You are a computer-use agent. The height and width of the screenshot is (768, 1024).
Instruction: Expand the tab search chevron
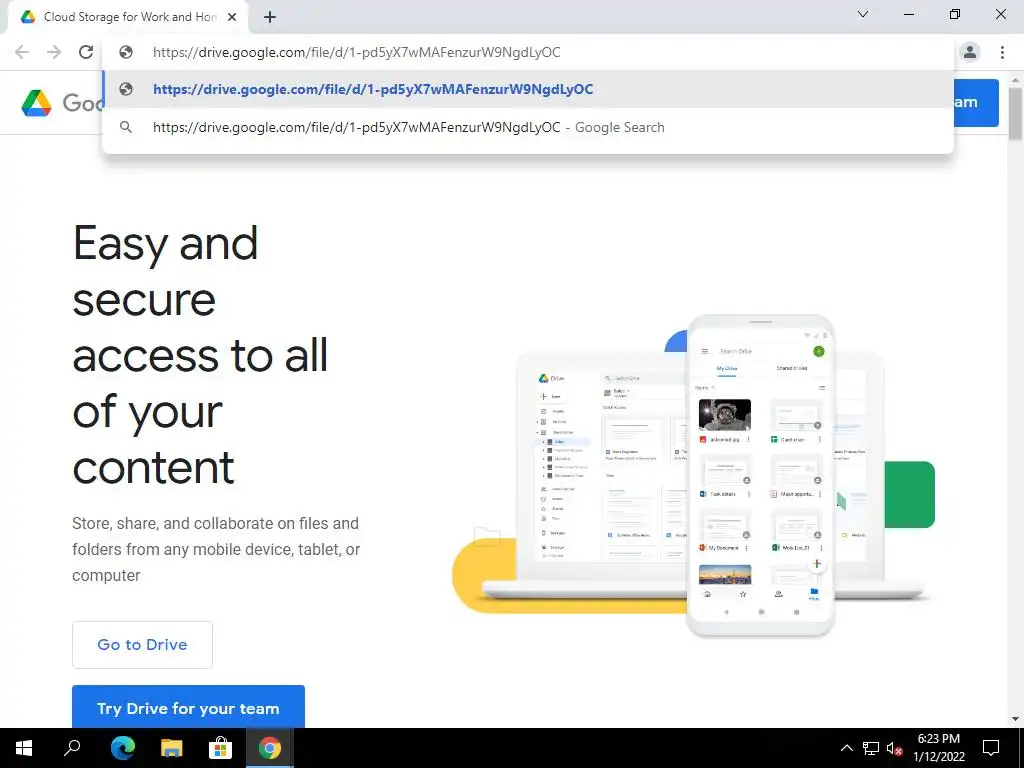point(863,14)
